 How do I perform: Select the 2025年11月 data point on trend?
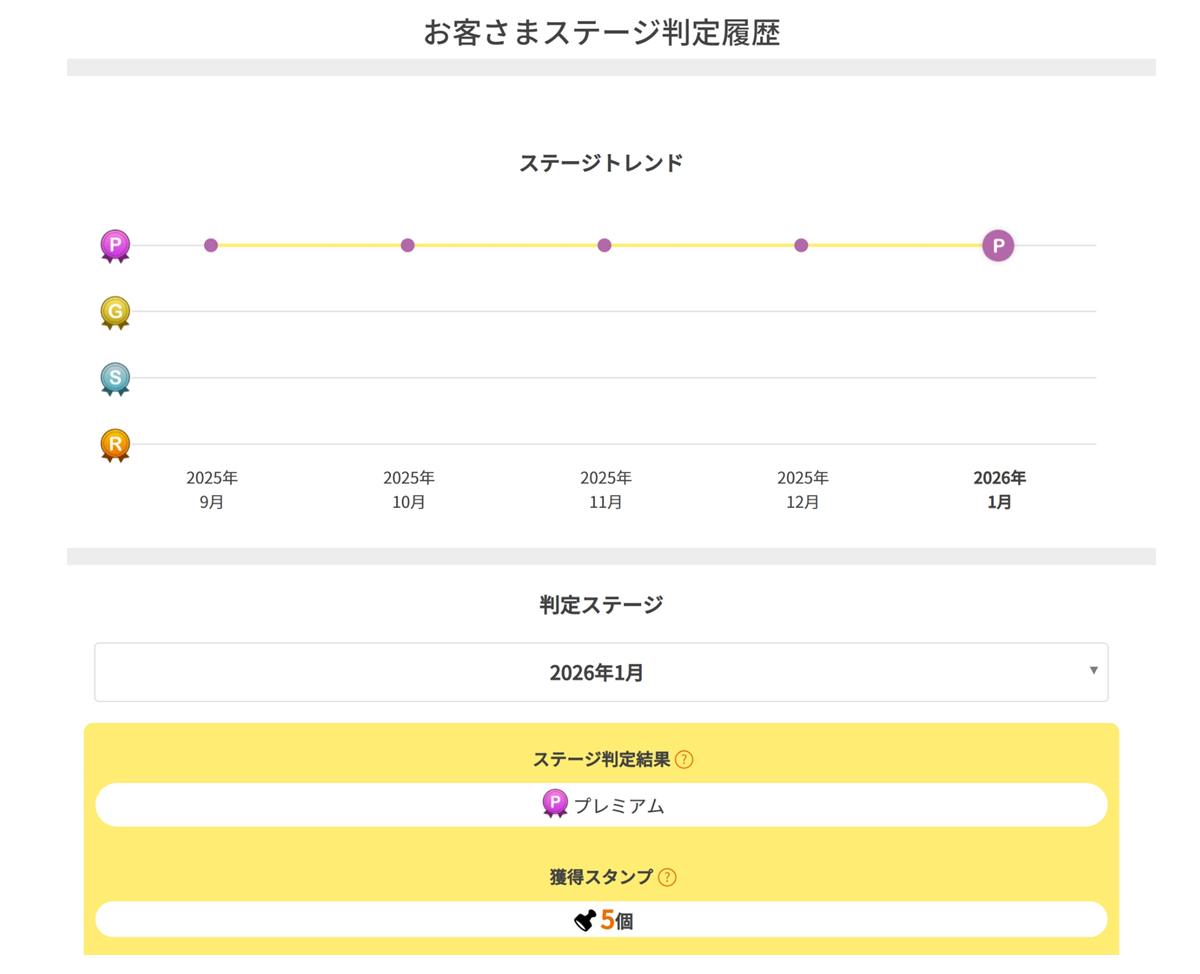pos(604,245)
